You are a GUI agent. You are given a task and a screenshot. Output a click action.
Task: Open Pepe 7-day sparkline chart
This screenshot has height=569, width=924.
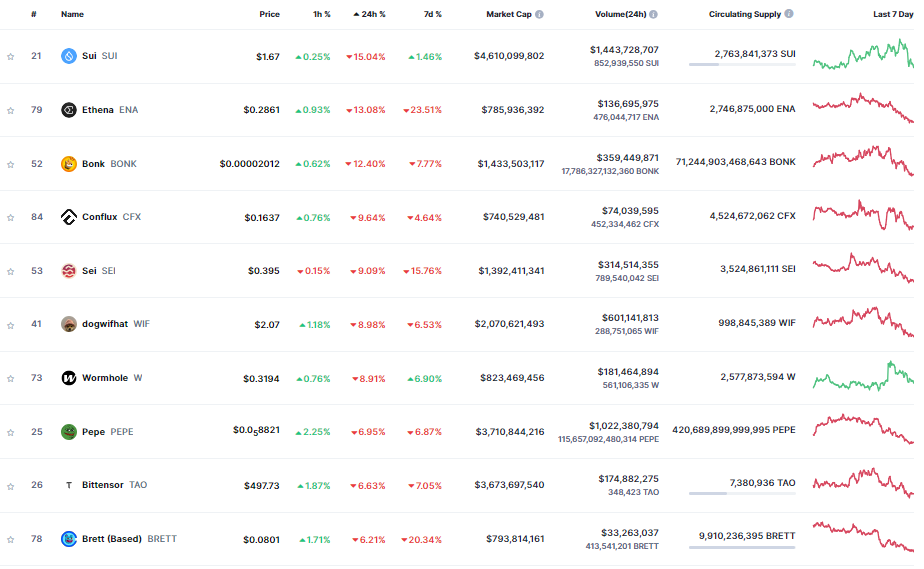tap(863, 429)
